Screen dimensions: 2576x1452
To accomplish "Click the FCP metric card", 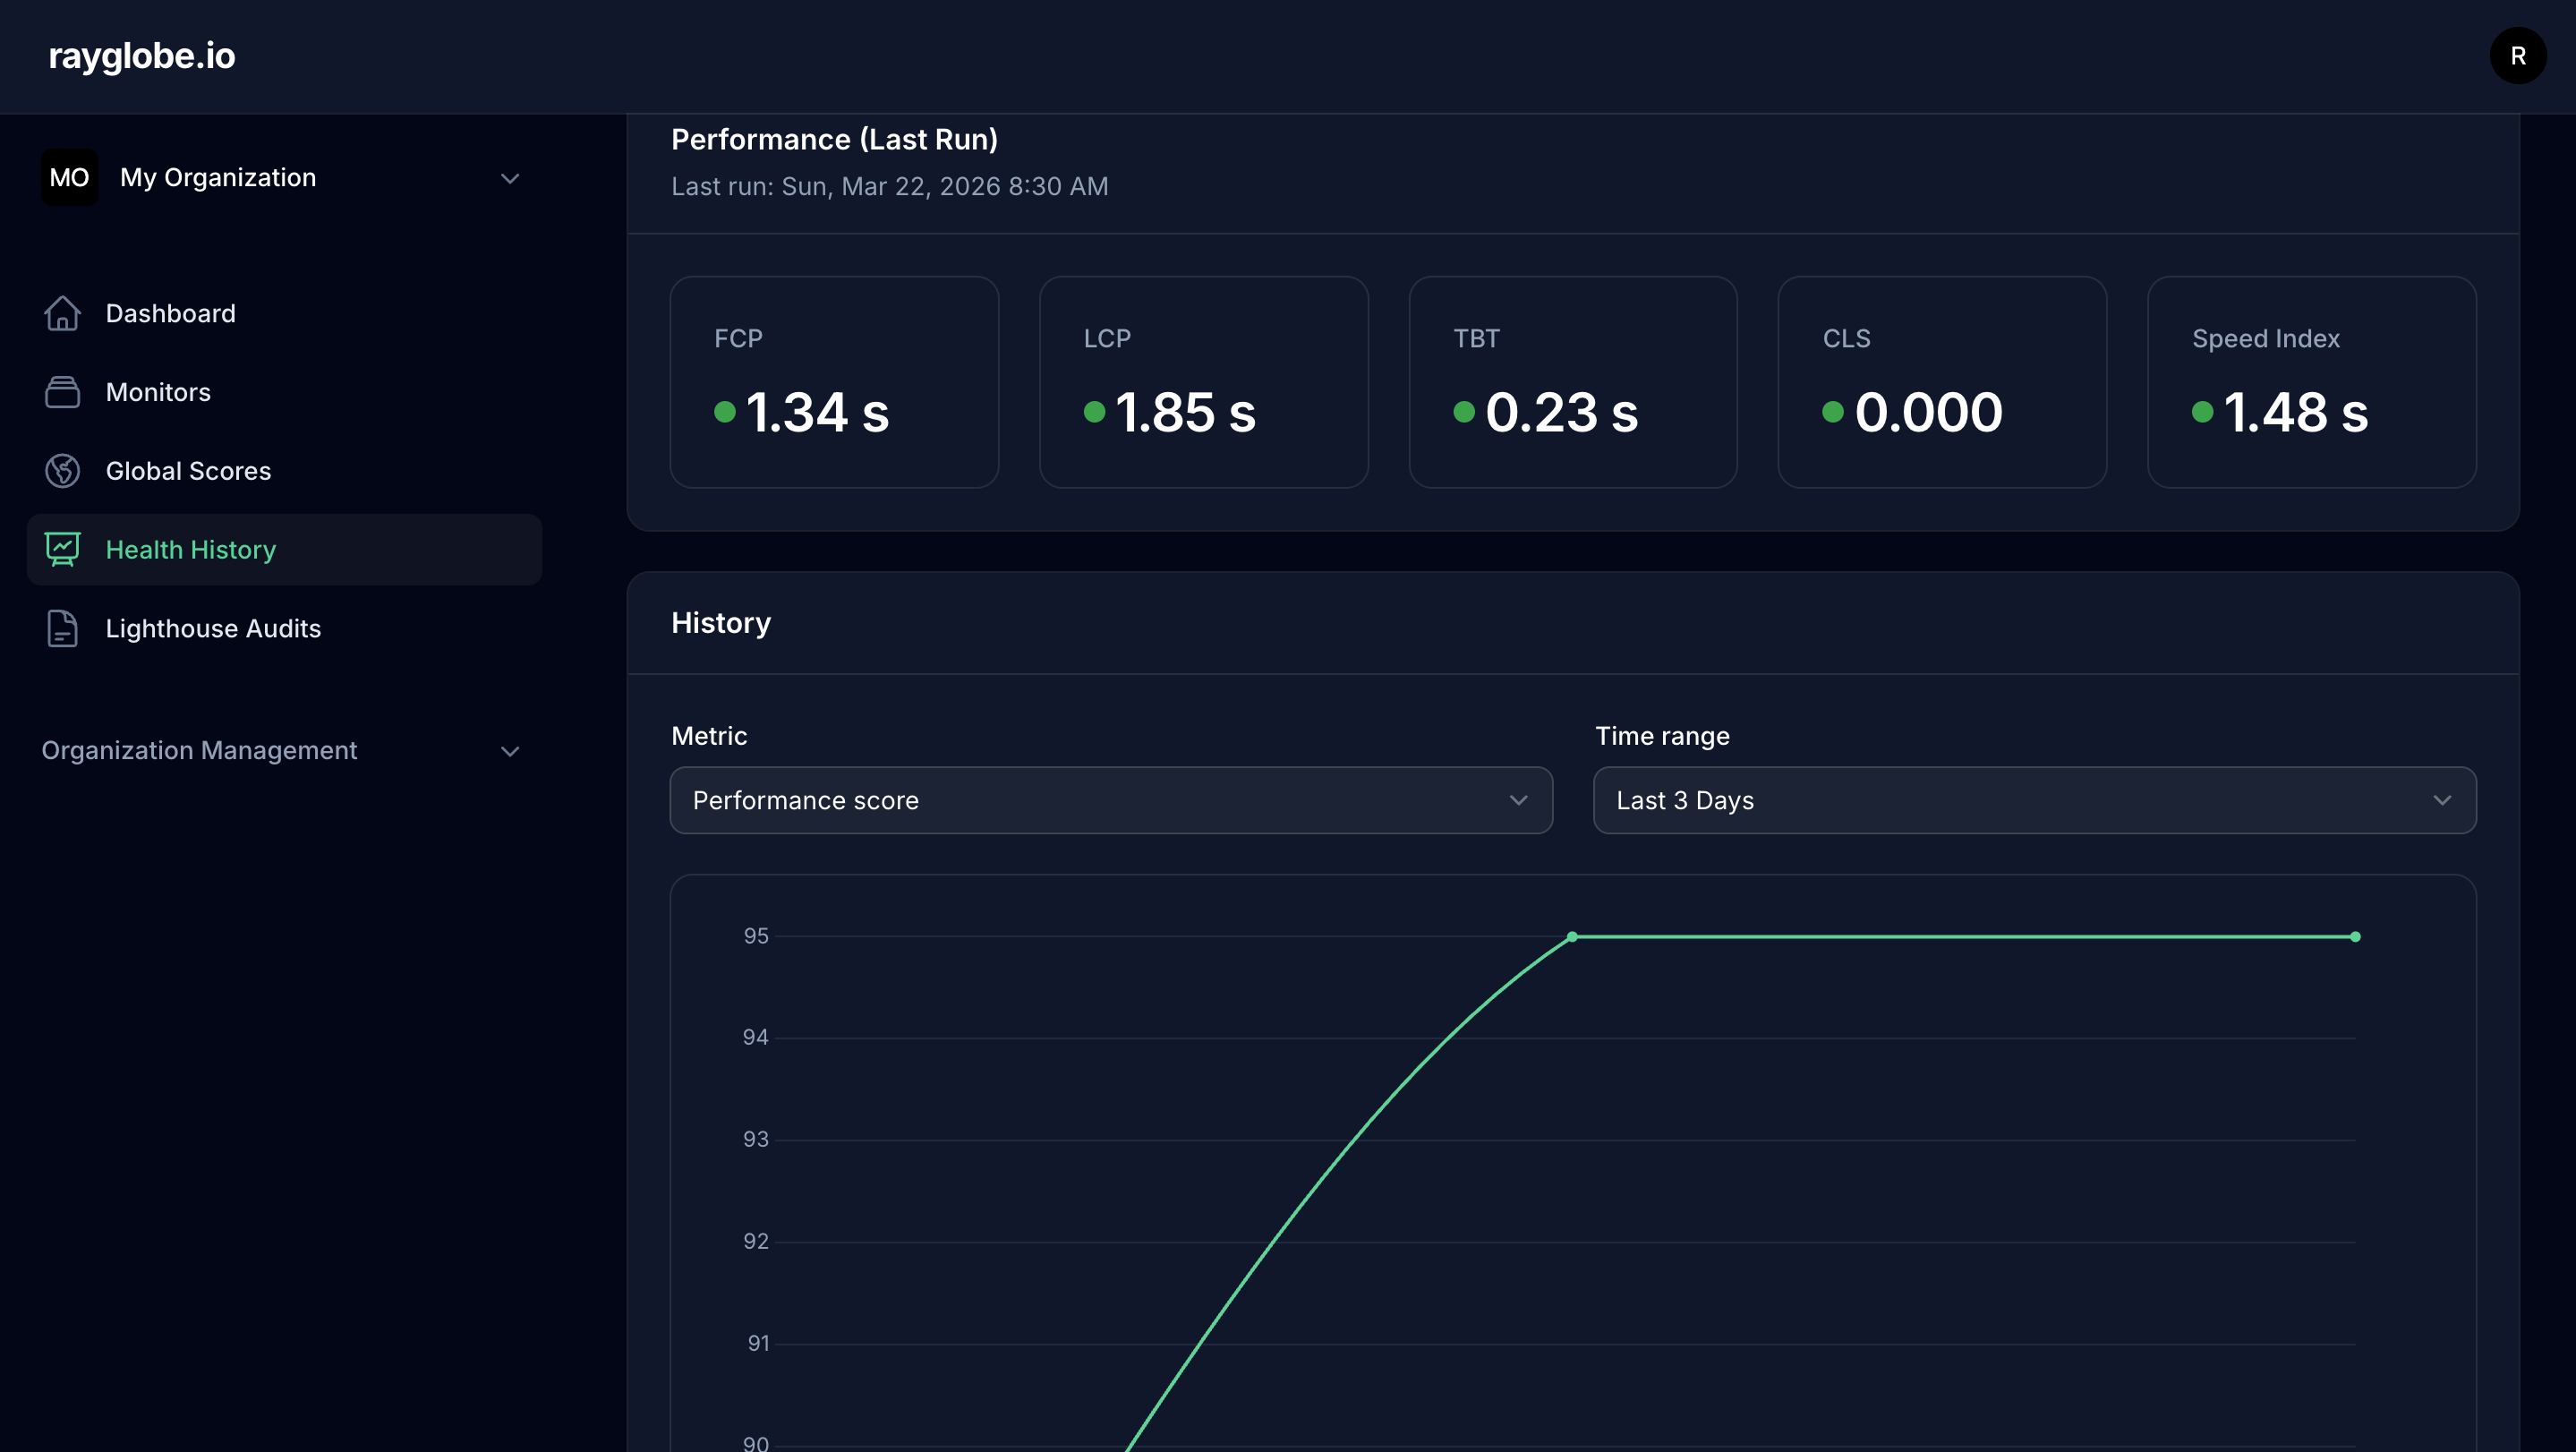I will [x=834, y=383].
